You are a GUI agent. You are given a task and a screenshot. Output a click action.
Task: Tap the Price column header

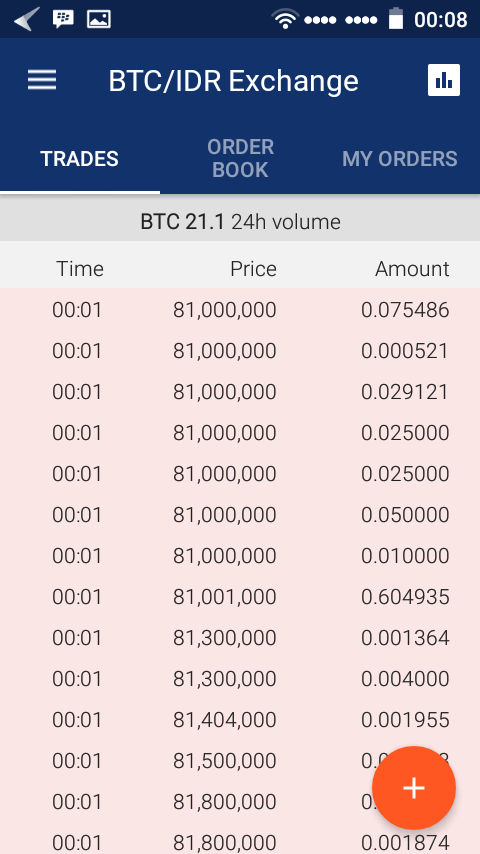253,269
